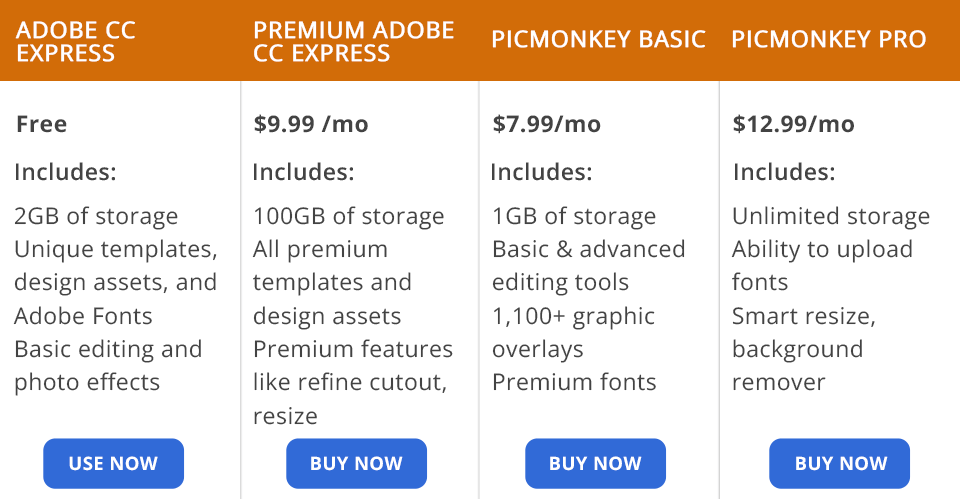Click the 2GB of storage feature
This screenshot has height=499, width=960.
[x=96, y=216]
